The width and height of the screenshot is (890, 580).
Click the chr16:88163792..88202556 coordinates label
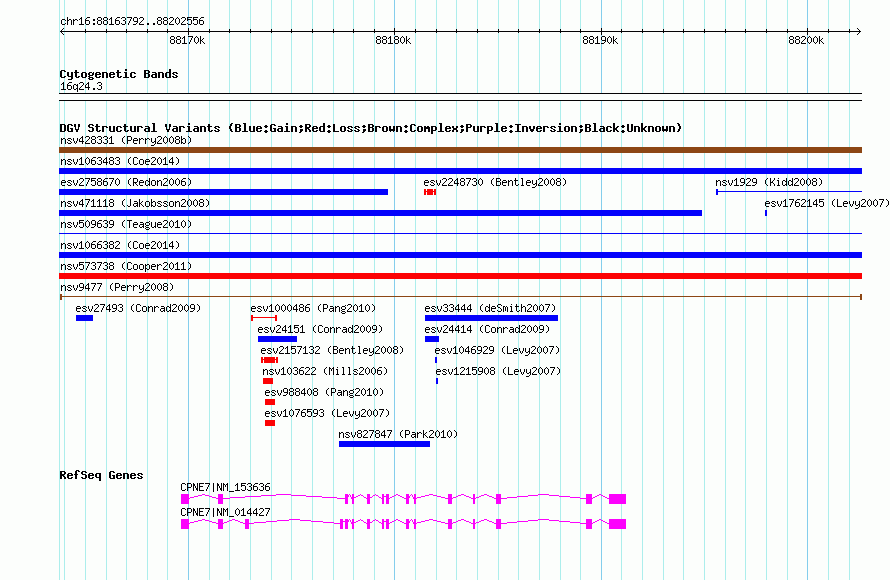pyautogui.click(x=132, y=21)
